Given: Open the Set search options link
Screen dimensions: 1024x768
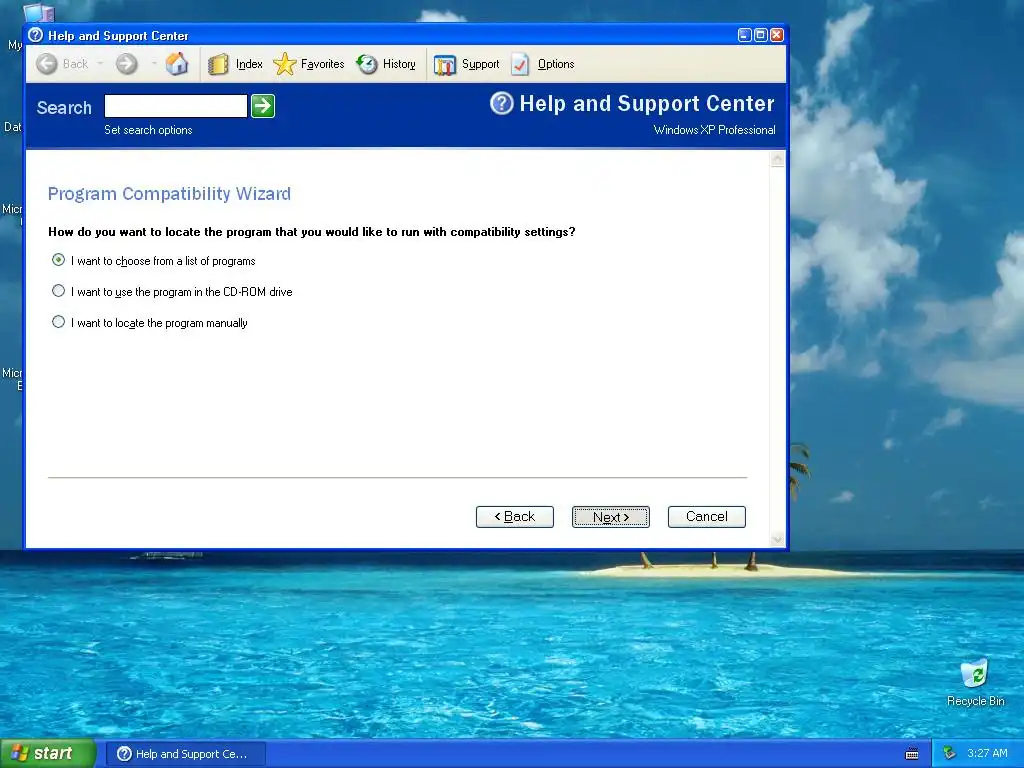Looking at the screenshot, I should point(148,130).
